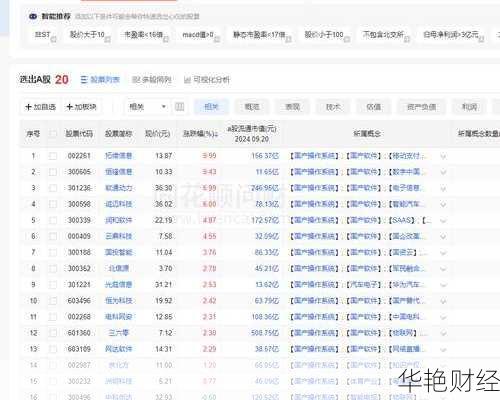Viewport: 500px width, 400px height.
Task: Expand concepts for row 002261
Action: pos(443,156)
